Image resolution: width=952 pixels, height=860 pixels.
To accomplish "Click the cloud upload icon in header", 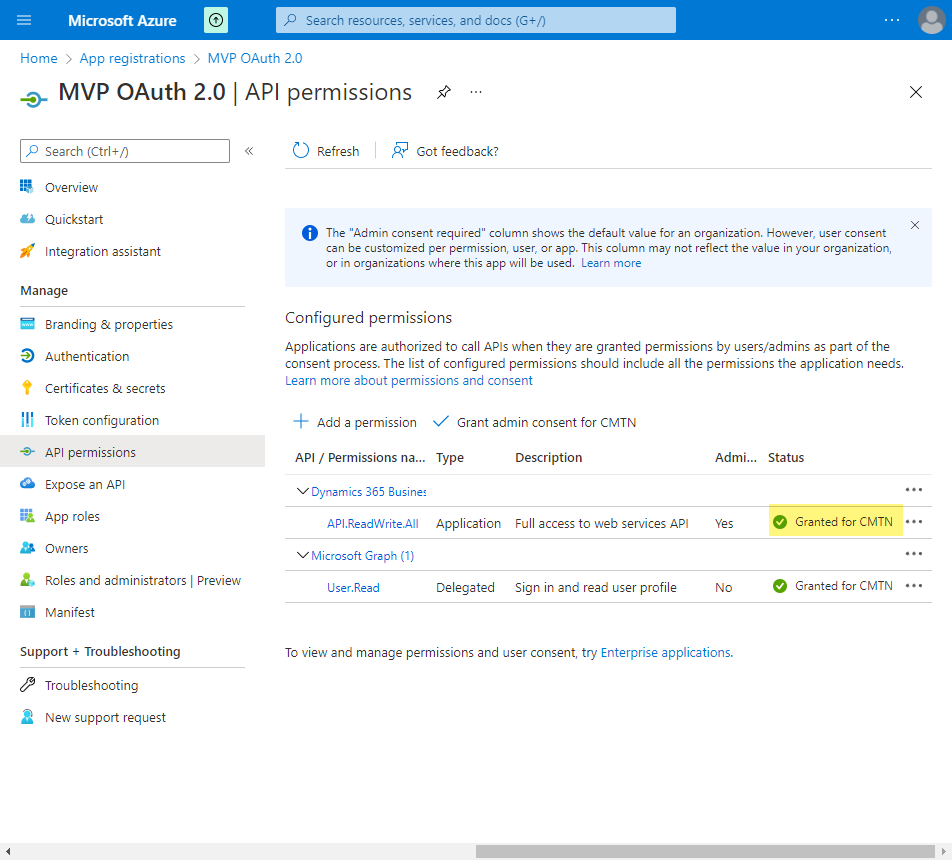I will (x=216, y=20).
